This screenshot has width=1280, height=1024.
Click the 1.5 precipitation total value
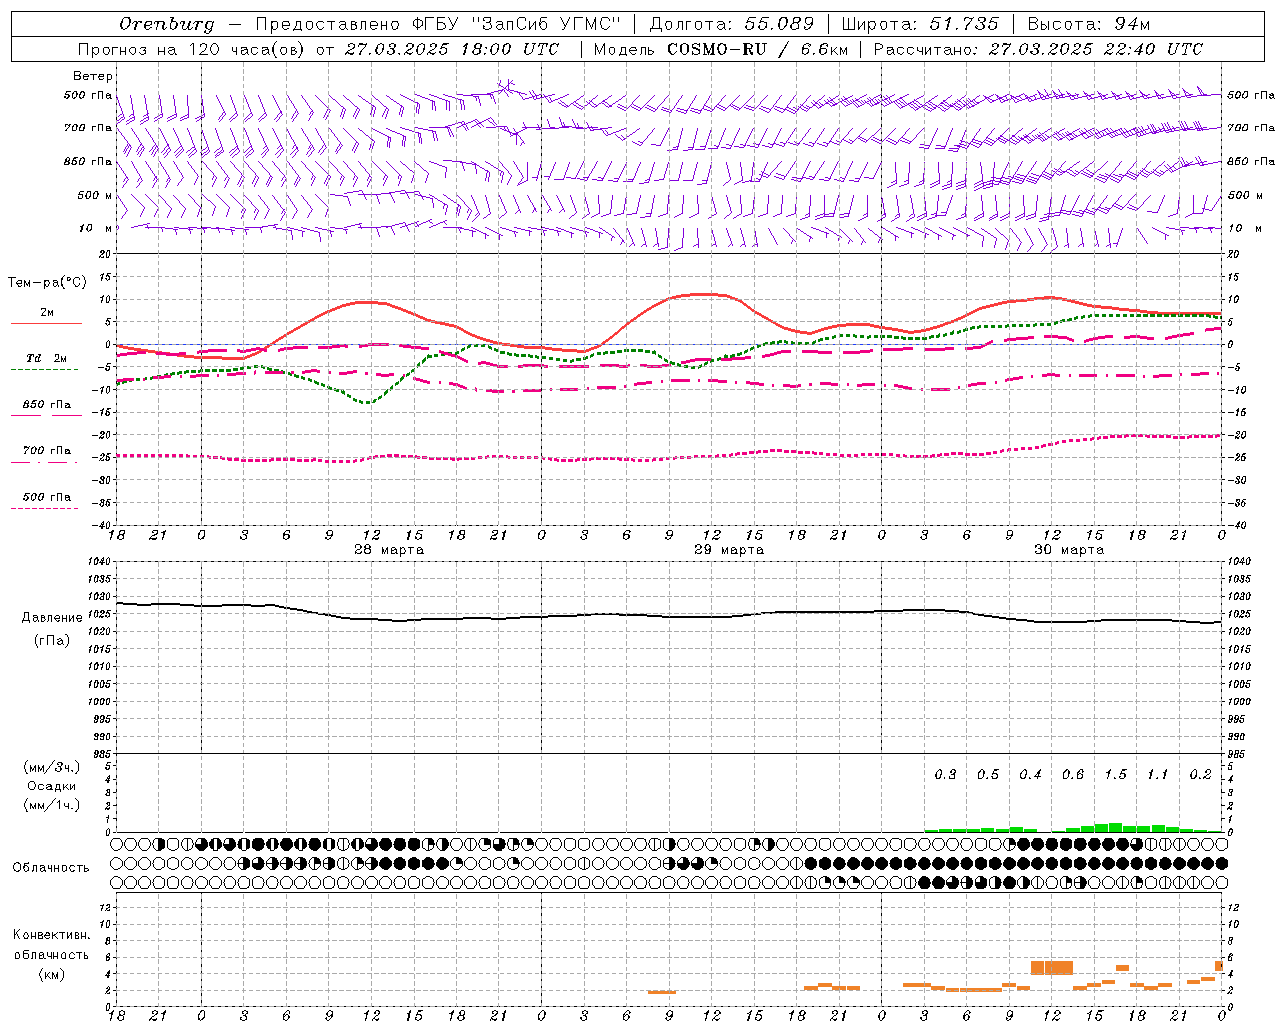tap(1116, 775)
